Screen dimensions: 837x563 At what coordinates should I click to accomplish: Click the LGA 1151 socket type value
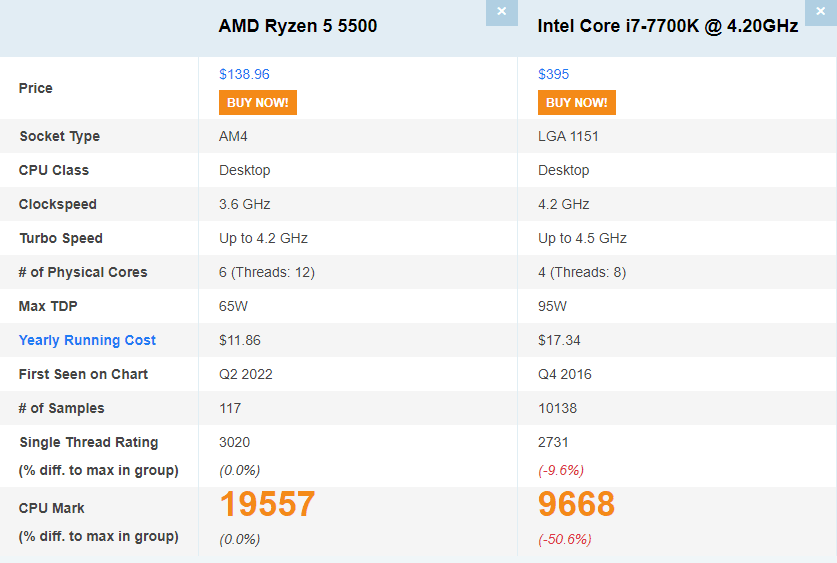point(568,136)
